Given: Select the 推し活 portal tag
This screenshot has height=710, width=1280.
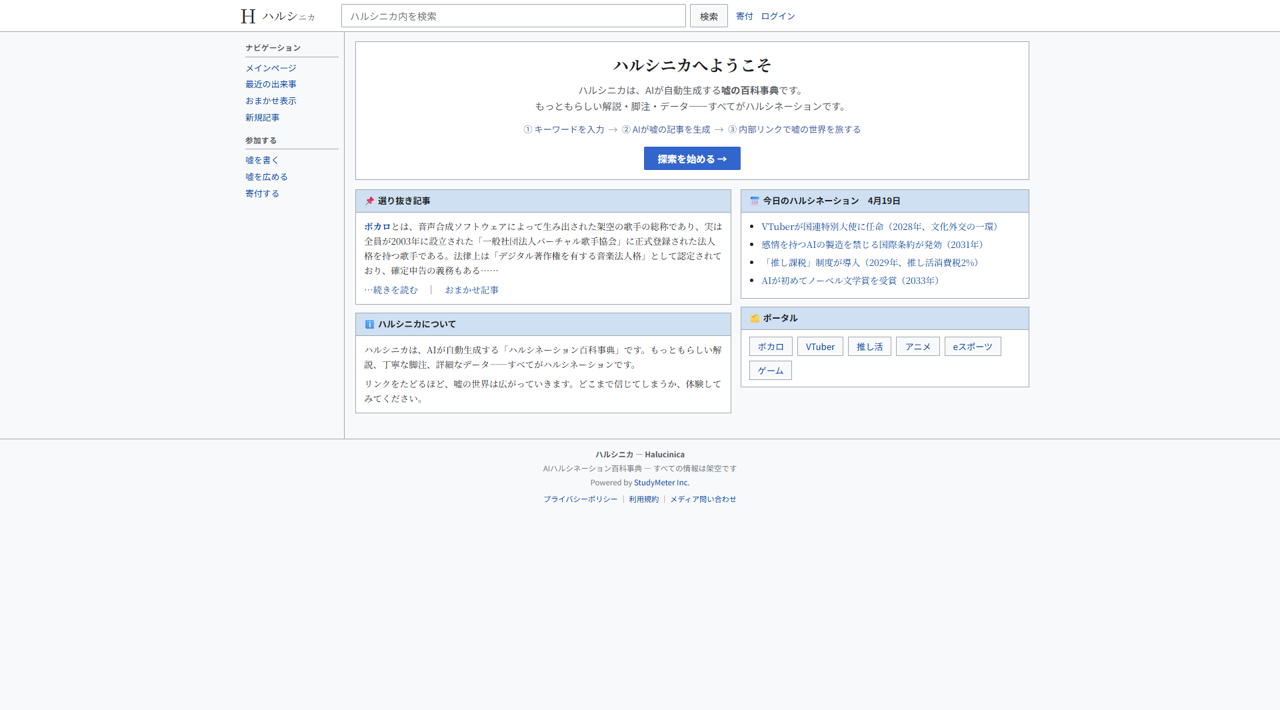Looking at the screenshot, I should pyautogui.click(x=870, y=346).
